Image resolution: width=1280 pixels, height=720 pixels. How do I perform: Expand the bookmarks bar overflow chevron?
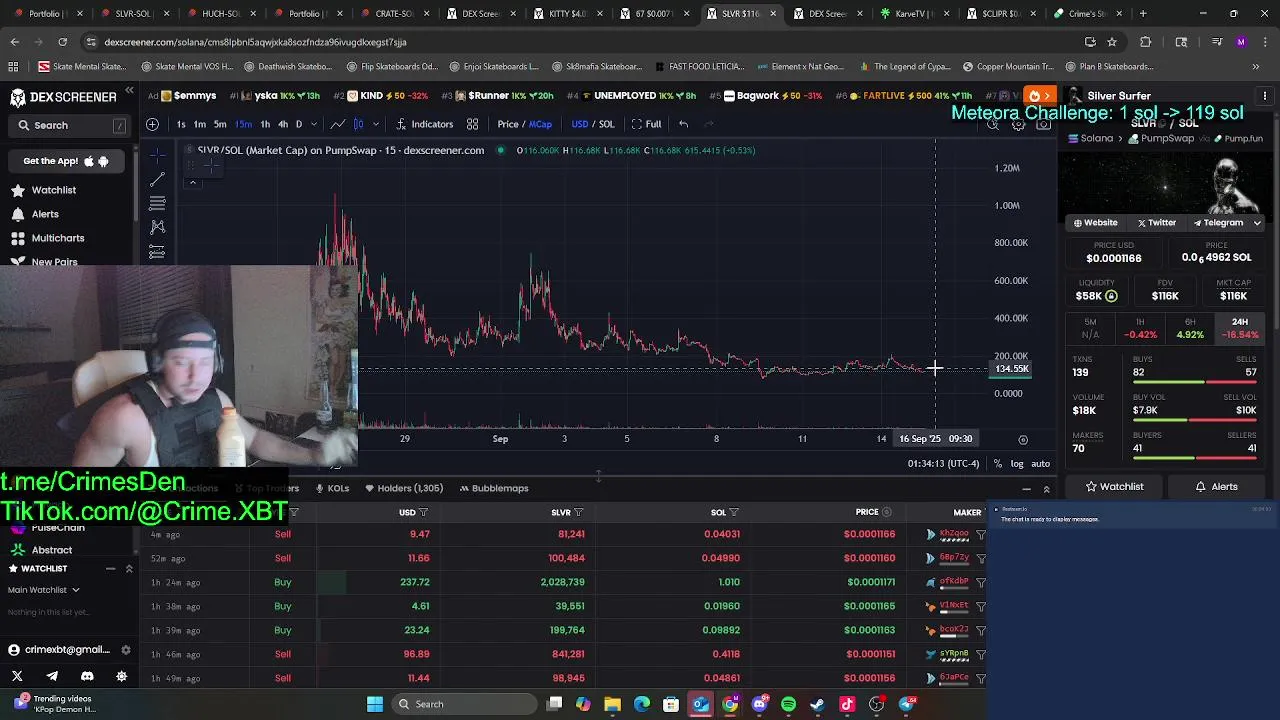click(1256, 67)
